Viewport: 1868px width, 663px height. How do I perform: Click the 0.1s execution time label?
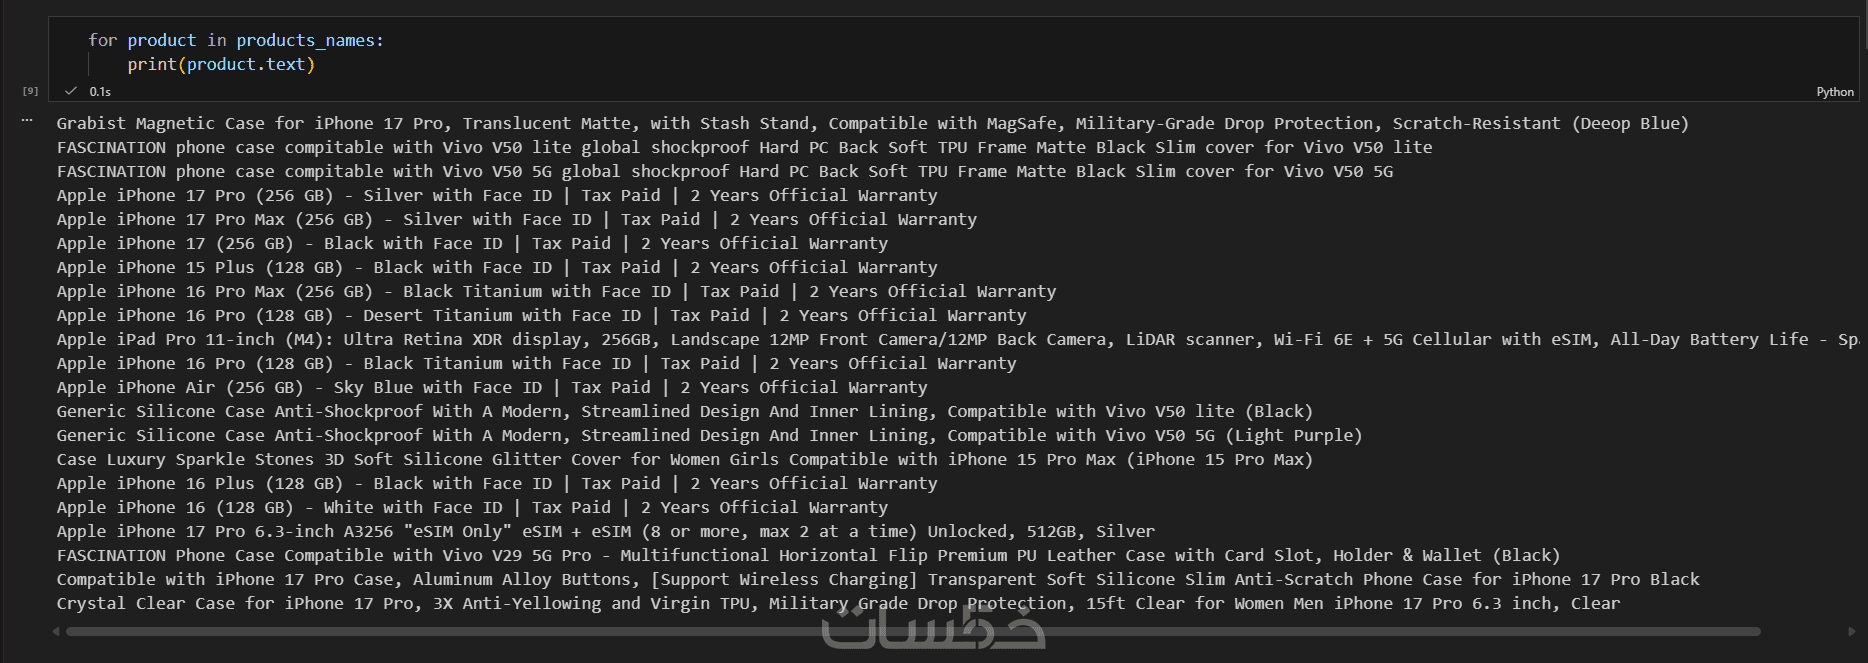100,92
